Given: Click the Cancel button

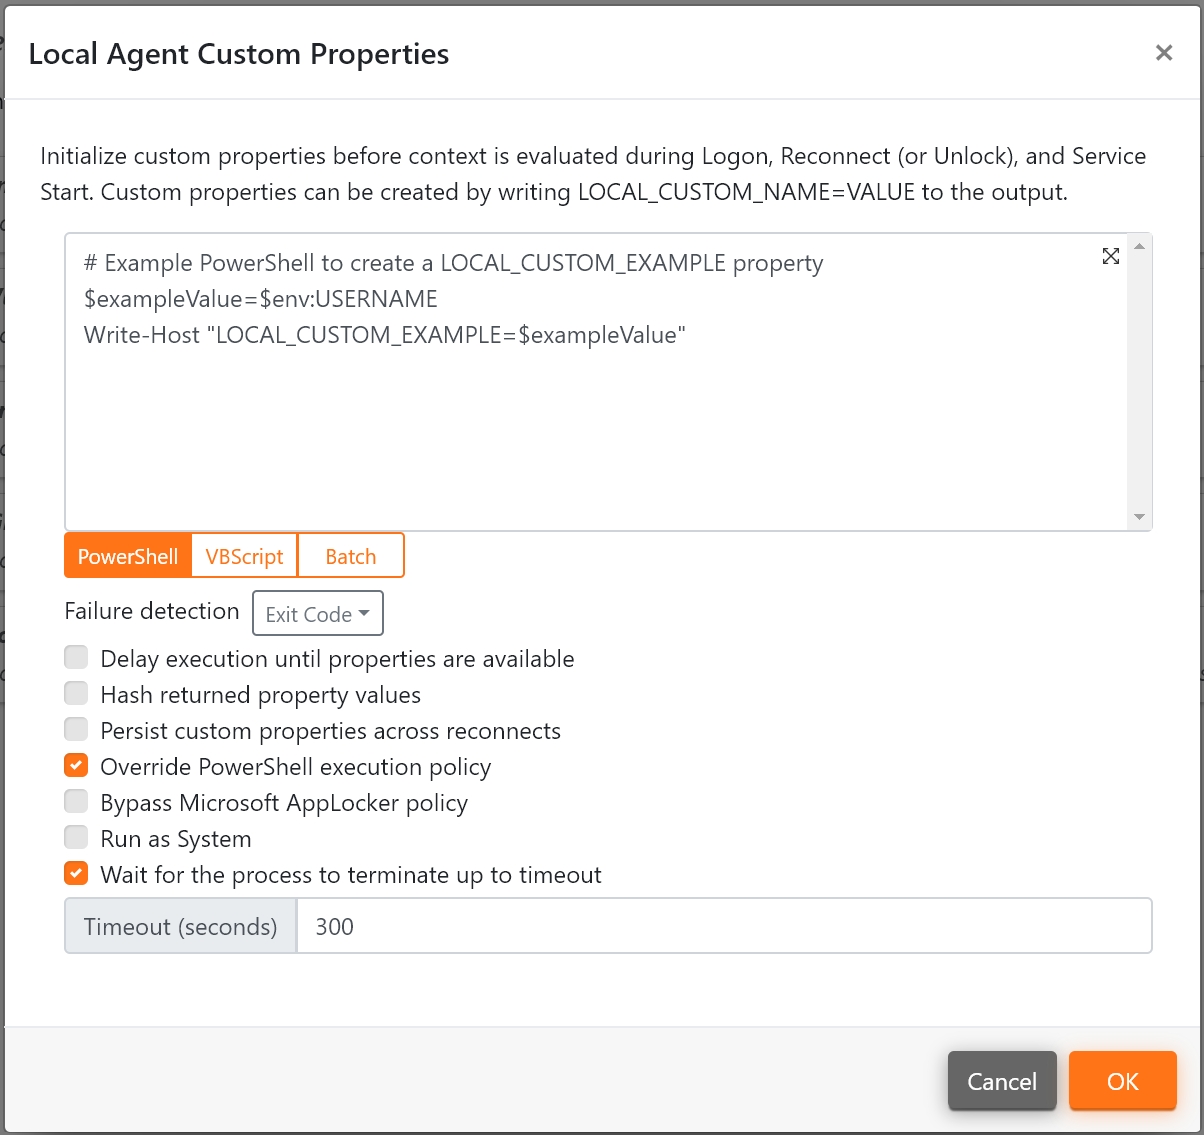Looking at the screenshot, I should (x=1002, y=1081).
